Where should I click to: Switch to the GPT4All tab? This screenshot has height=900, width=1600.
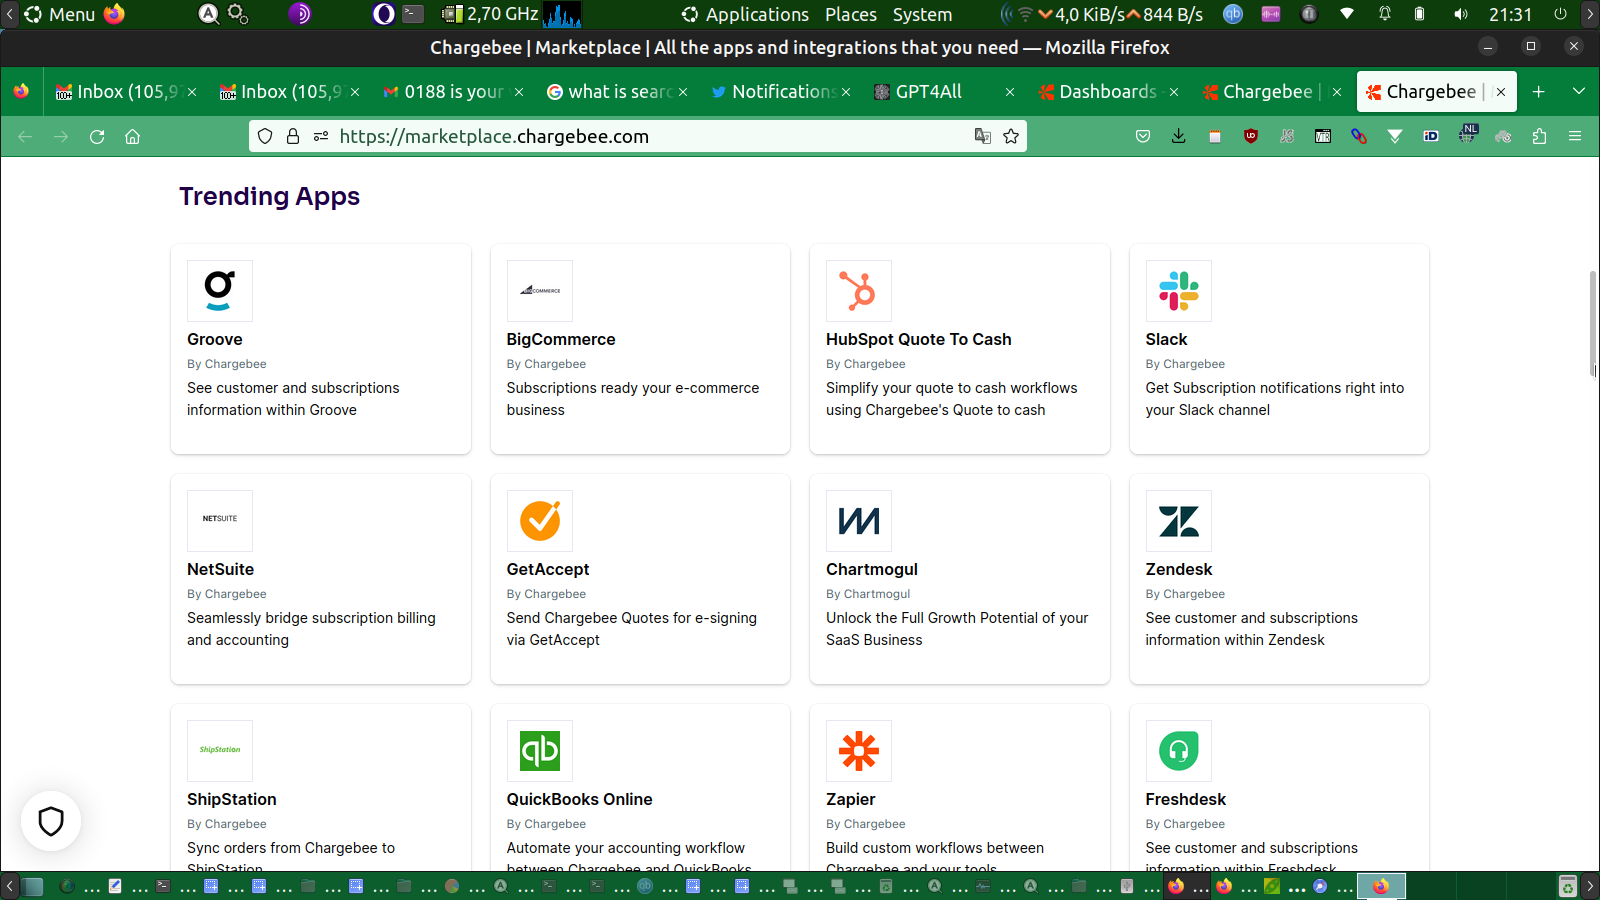click(944, 92)
